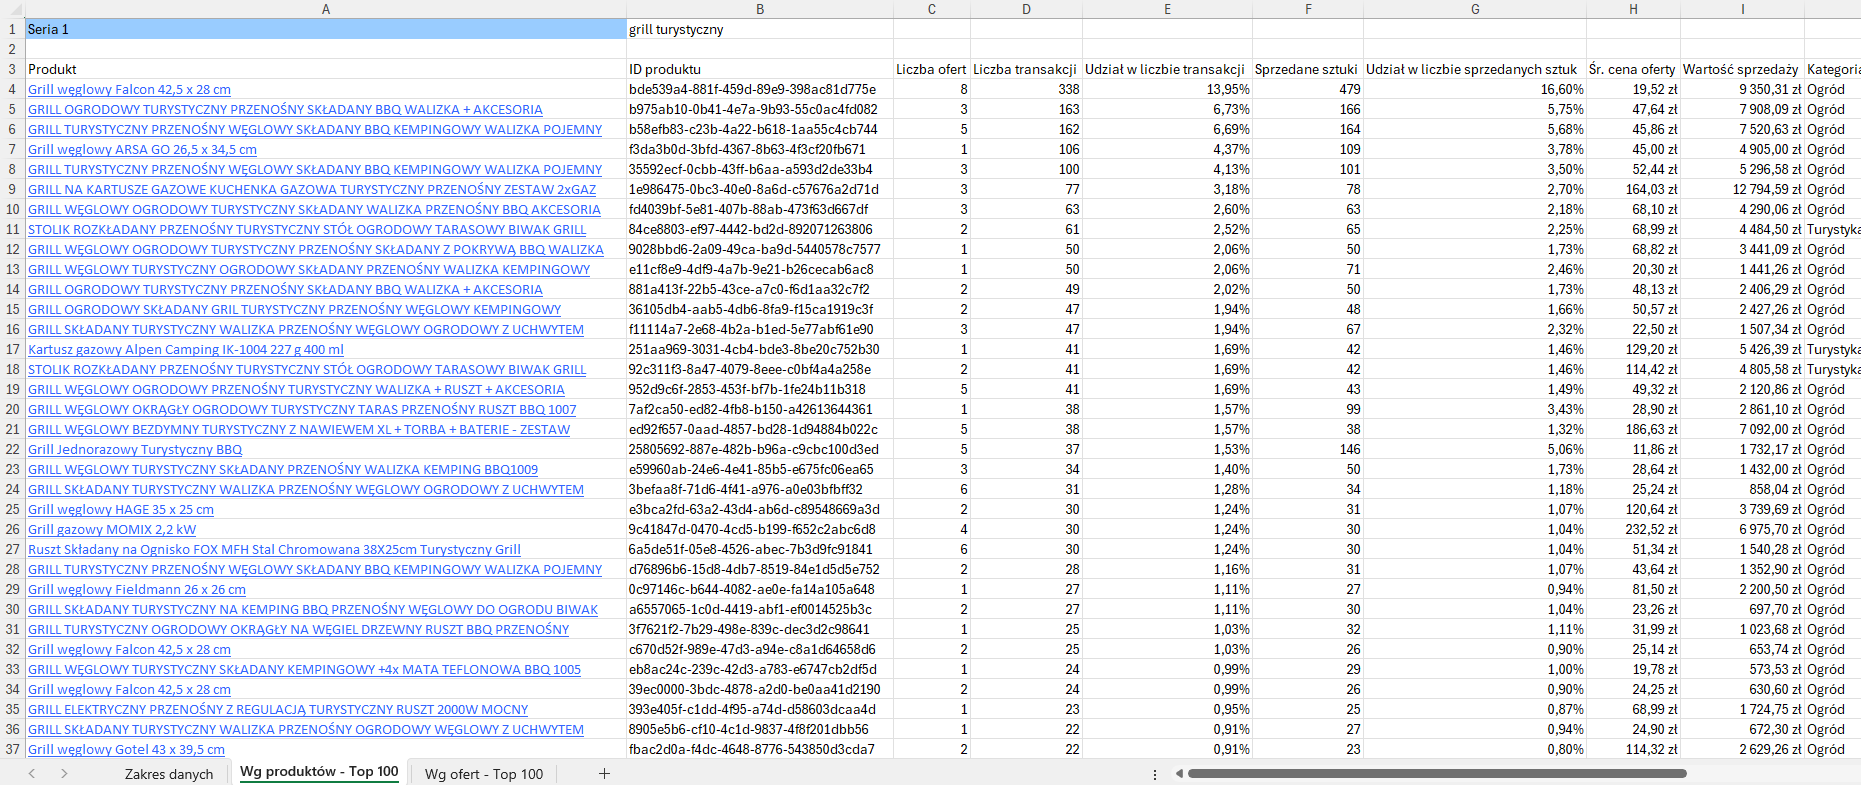
Task: Click the Sprzedane sztuki header cell
Action: [1307, 69]
